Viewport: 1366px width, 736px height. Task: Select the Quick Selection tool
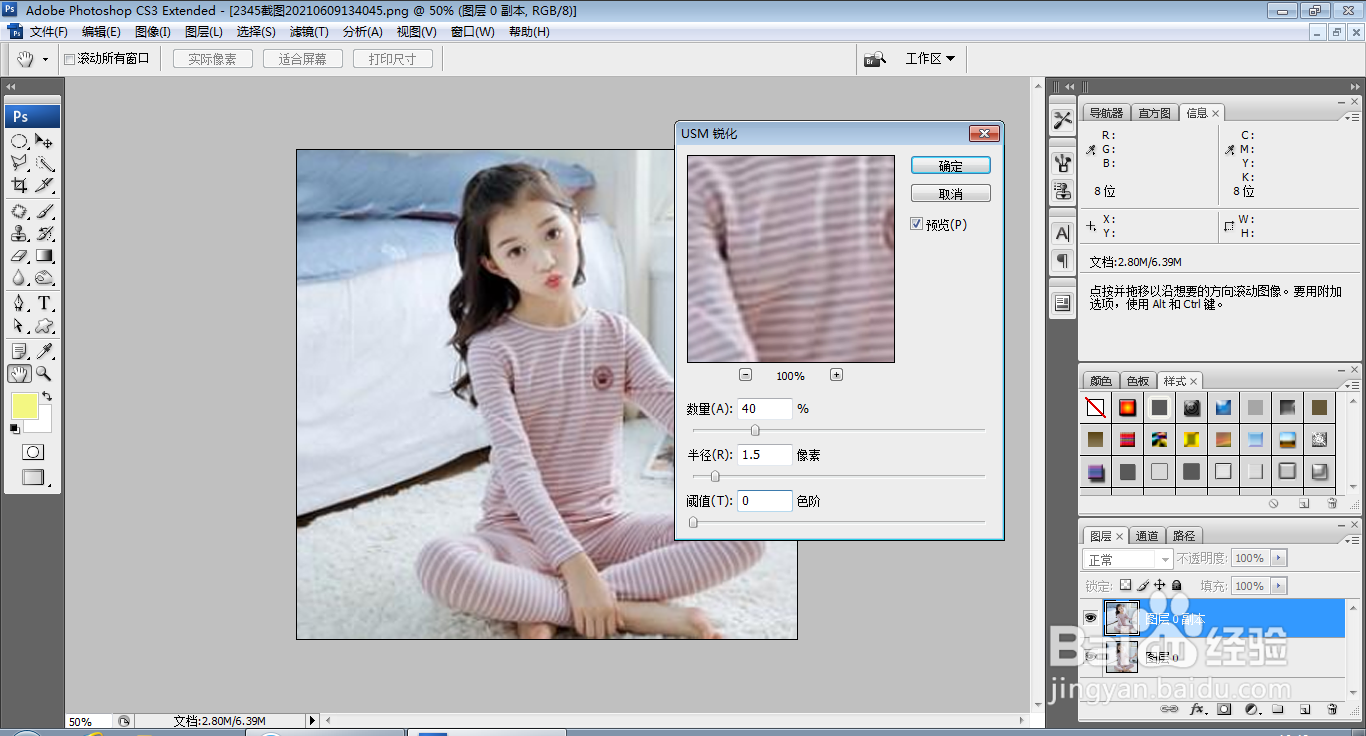(x=45, y=163)
